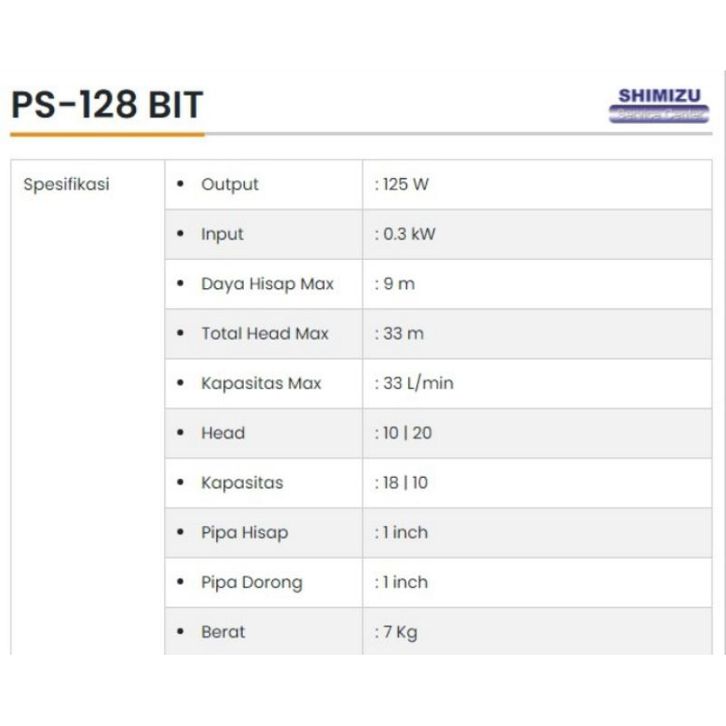
Task: Click the Head row label
Action: pos(222,433)
